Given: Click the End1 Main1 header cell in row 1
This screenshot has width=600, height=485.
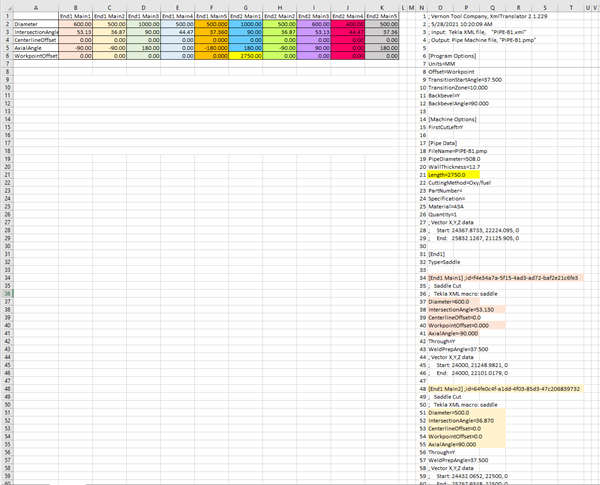Looking at the screenshot, I should [75, 16].
